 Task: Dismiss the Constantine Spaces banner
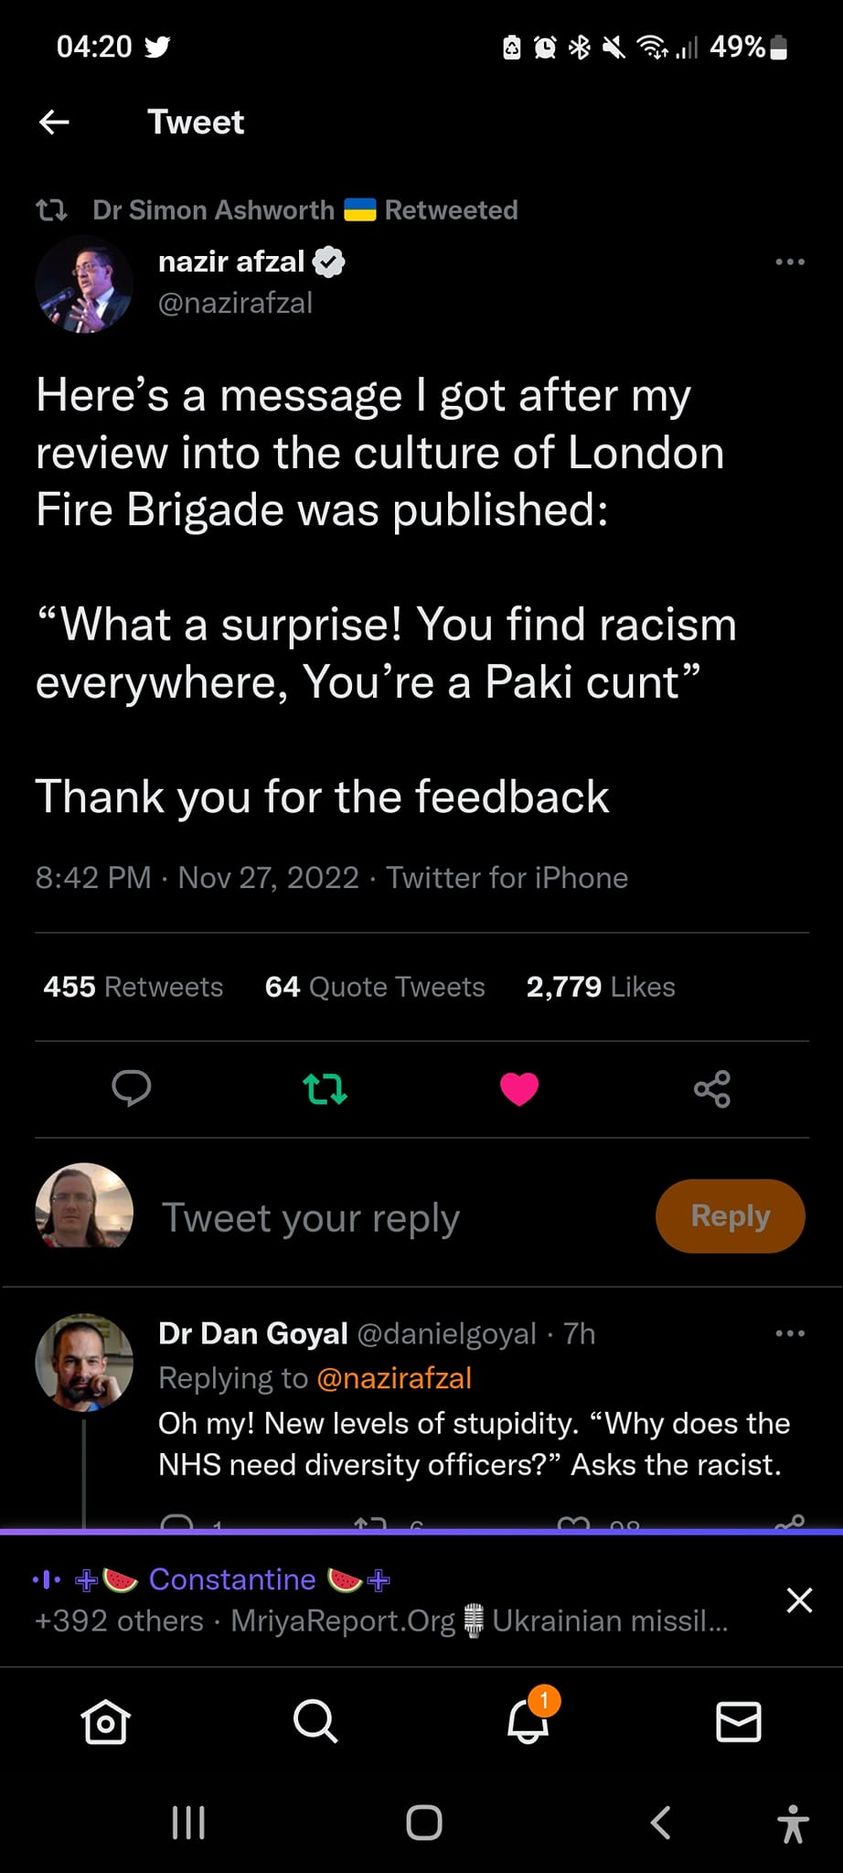799,1600
